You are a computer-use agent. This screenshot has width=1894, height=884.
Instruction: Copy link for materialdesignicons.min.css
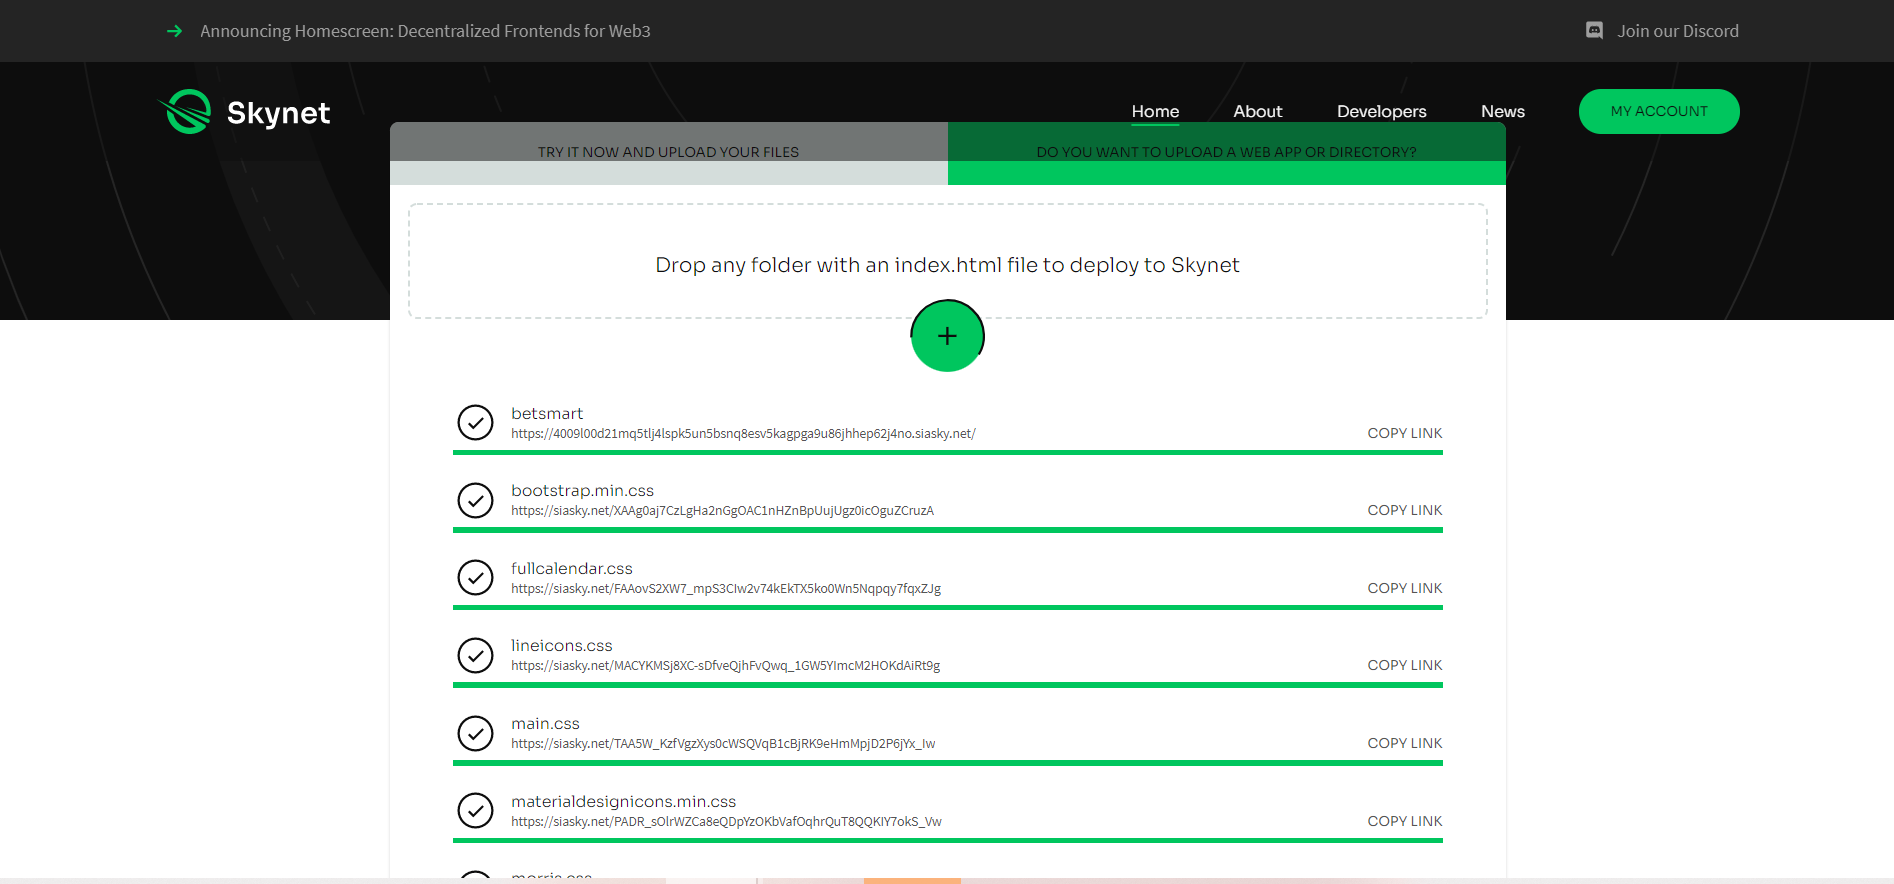[1404, 821]
